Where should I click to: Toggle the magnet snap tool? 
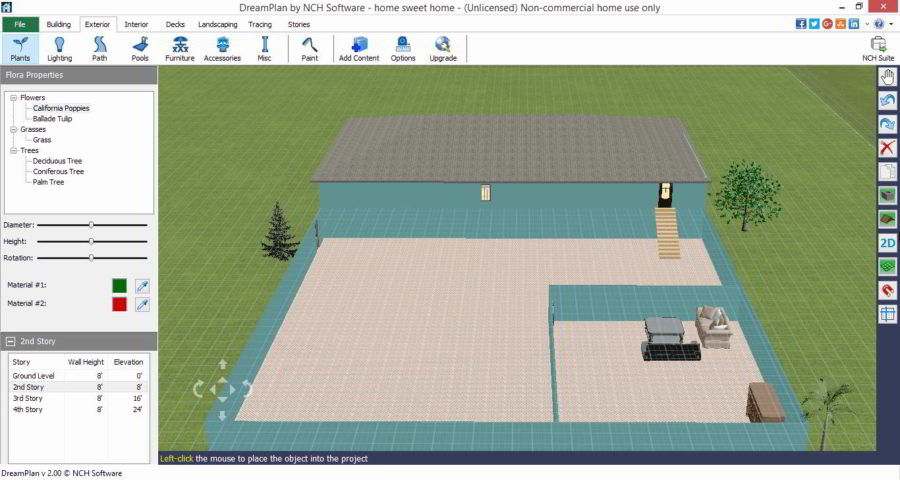click(887, 290)
